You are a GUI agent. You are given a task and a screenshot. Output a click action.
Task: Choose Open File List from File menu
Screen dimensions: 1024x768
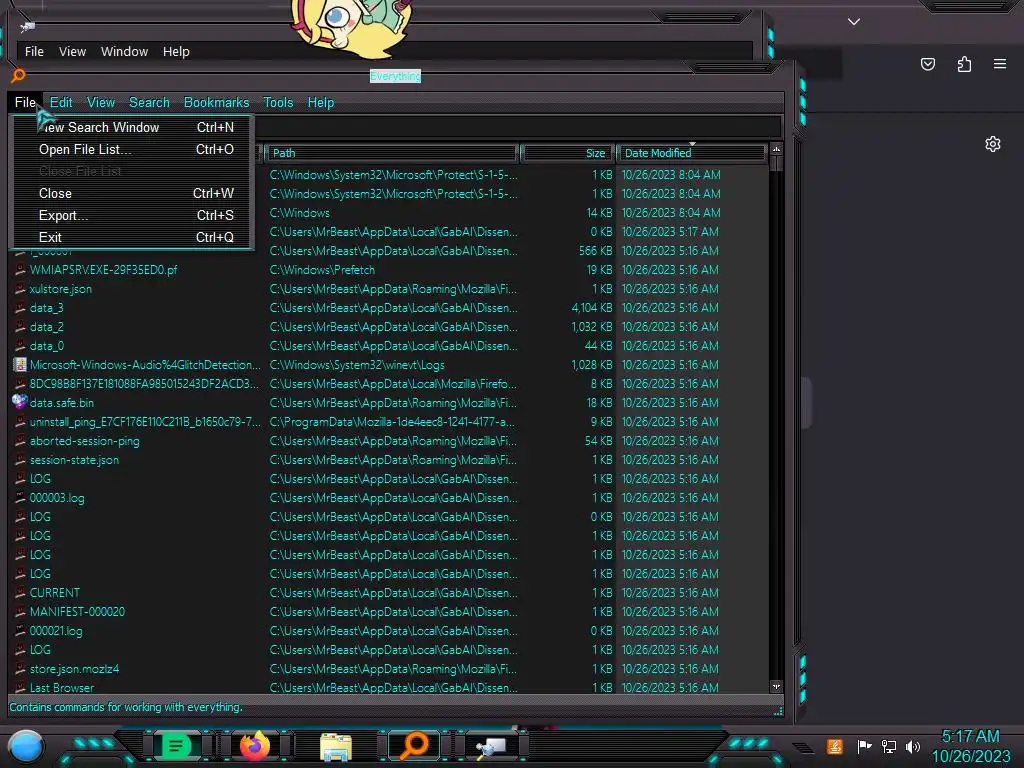coord(133,150)
